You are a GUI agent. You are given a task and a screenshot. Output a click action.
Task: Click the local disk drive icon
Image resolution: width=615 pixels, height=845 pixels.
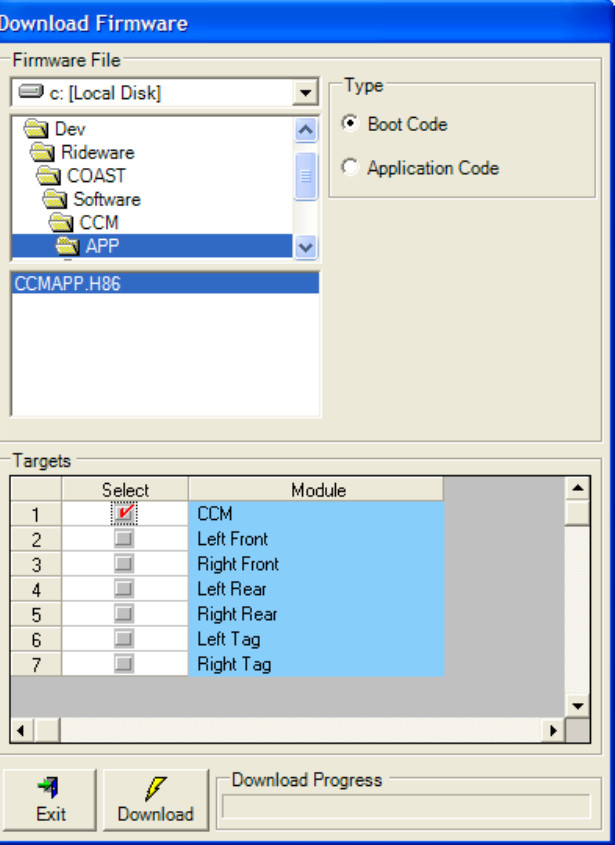click(31, 92)
